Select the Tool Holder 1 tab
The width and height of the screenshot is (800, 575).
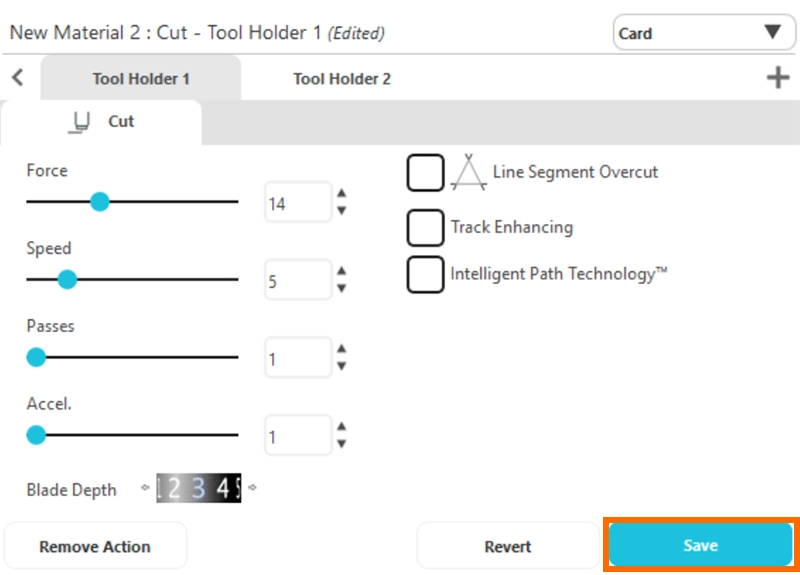(x=141, y=78)
